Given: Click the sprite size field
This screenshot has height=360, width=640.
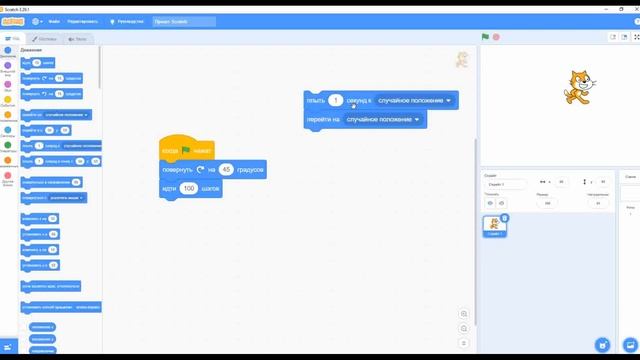Looking at the screenshot, I should (547, 203).
